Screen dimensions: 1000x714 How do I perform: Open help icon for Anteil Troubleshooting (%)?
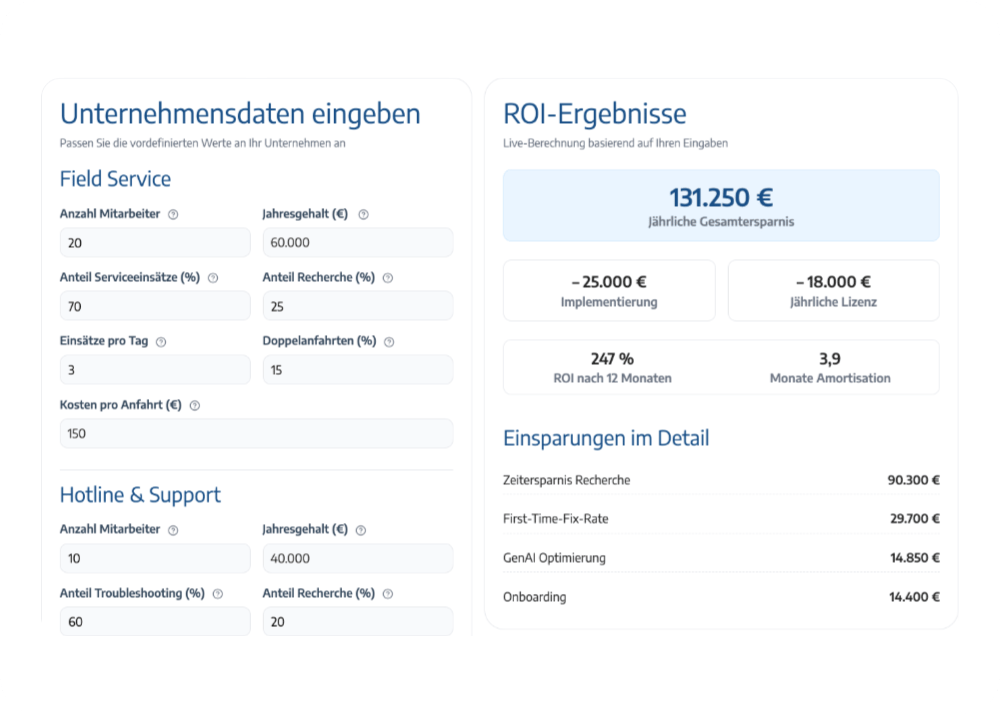[x=217, y=594]
